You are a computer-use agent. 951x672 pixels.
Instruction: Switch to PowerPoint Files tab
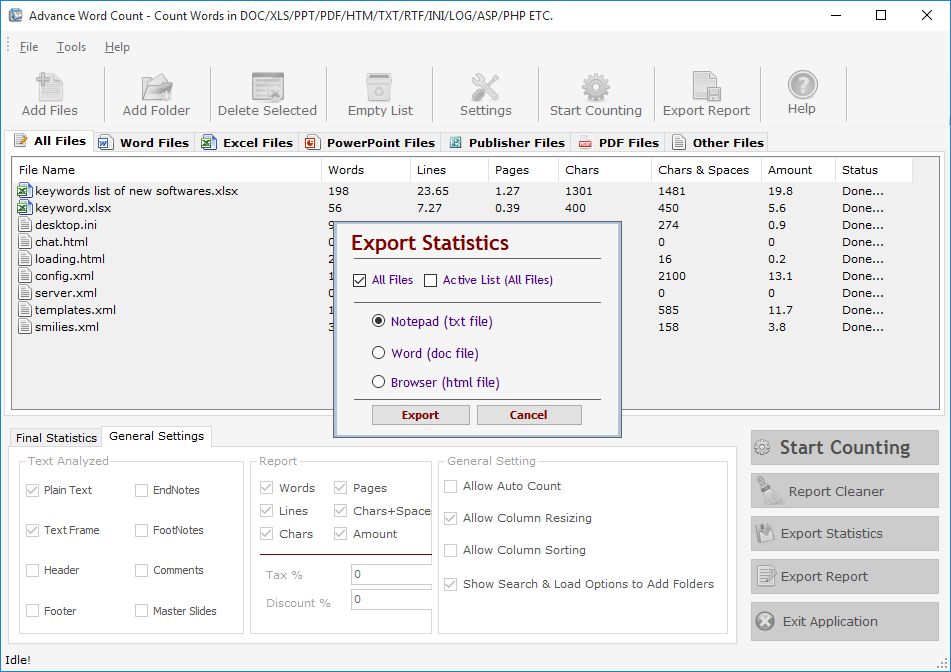point(370,143)
